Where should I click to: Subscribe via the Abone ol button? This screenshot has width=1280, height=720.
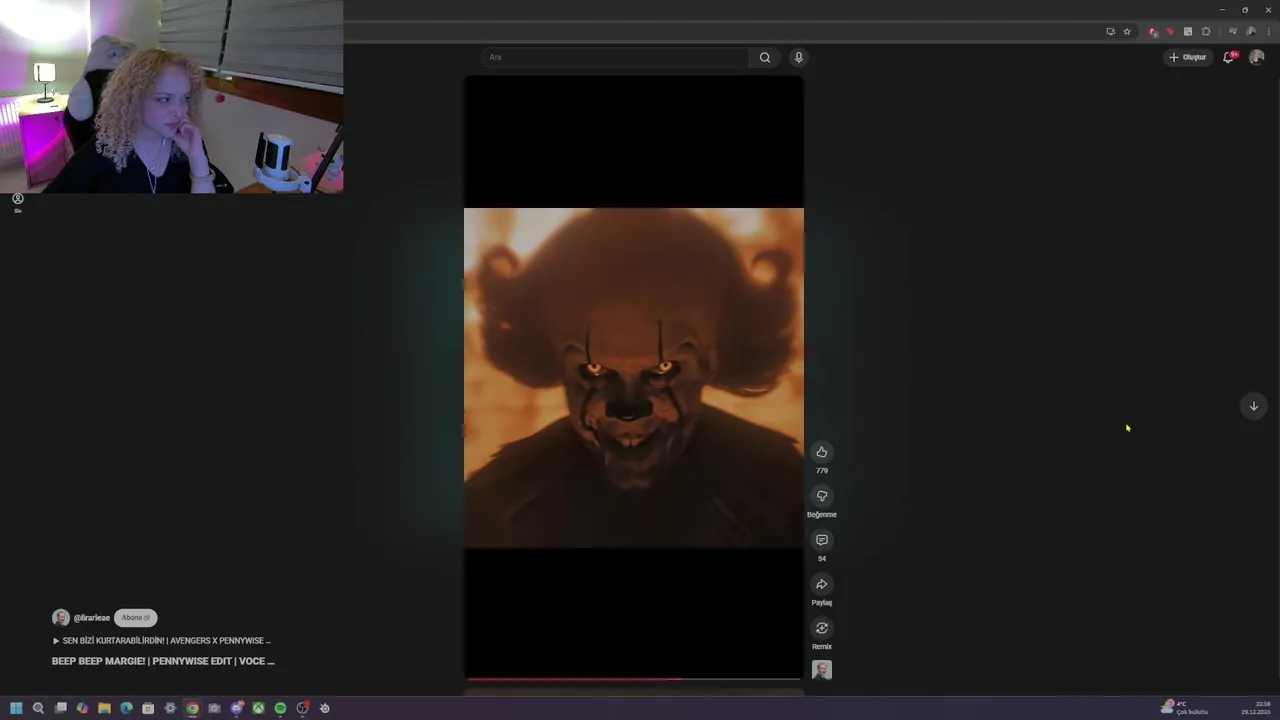pyautogui.click(x=135, y=618)
